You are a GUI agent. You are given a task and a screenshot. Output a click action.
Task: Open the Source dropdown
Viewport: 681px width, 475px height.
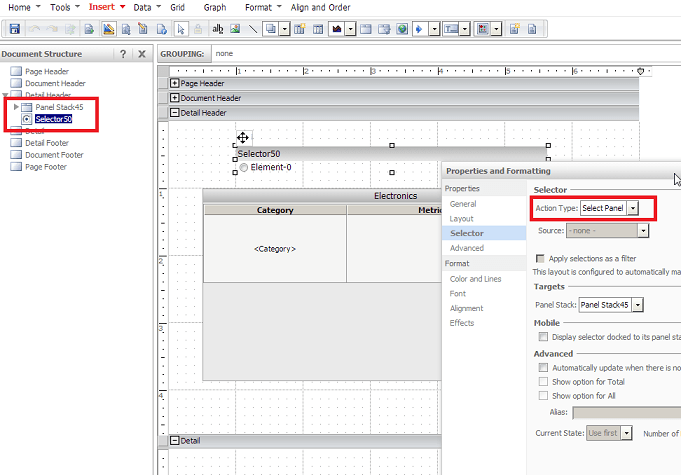643,231
